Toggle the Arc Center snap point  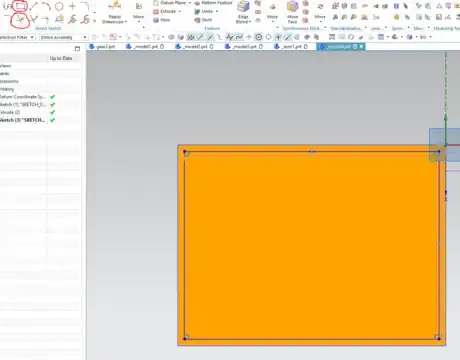pyautogui.click(x=259, y=37)
